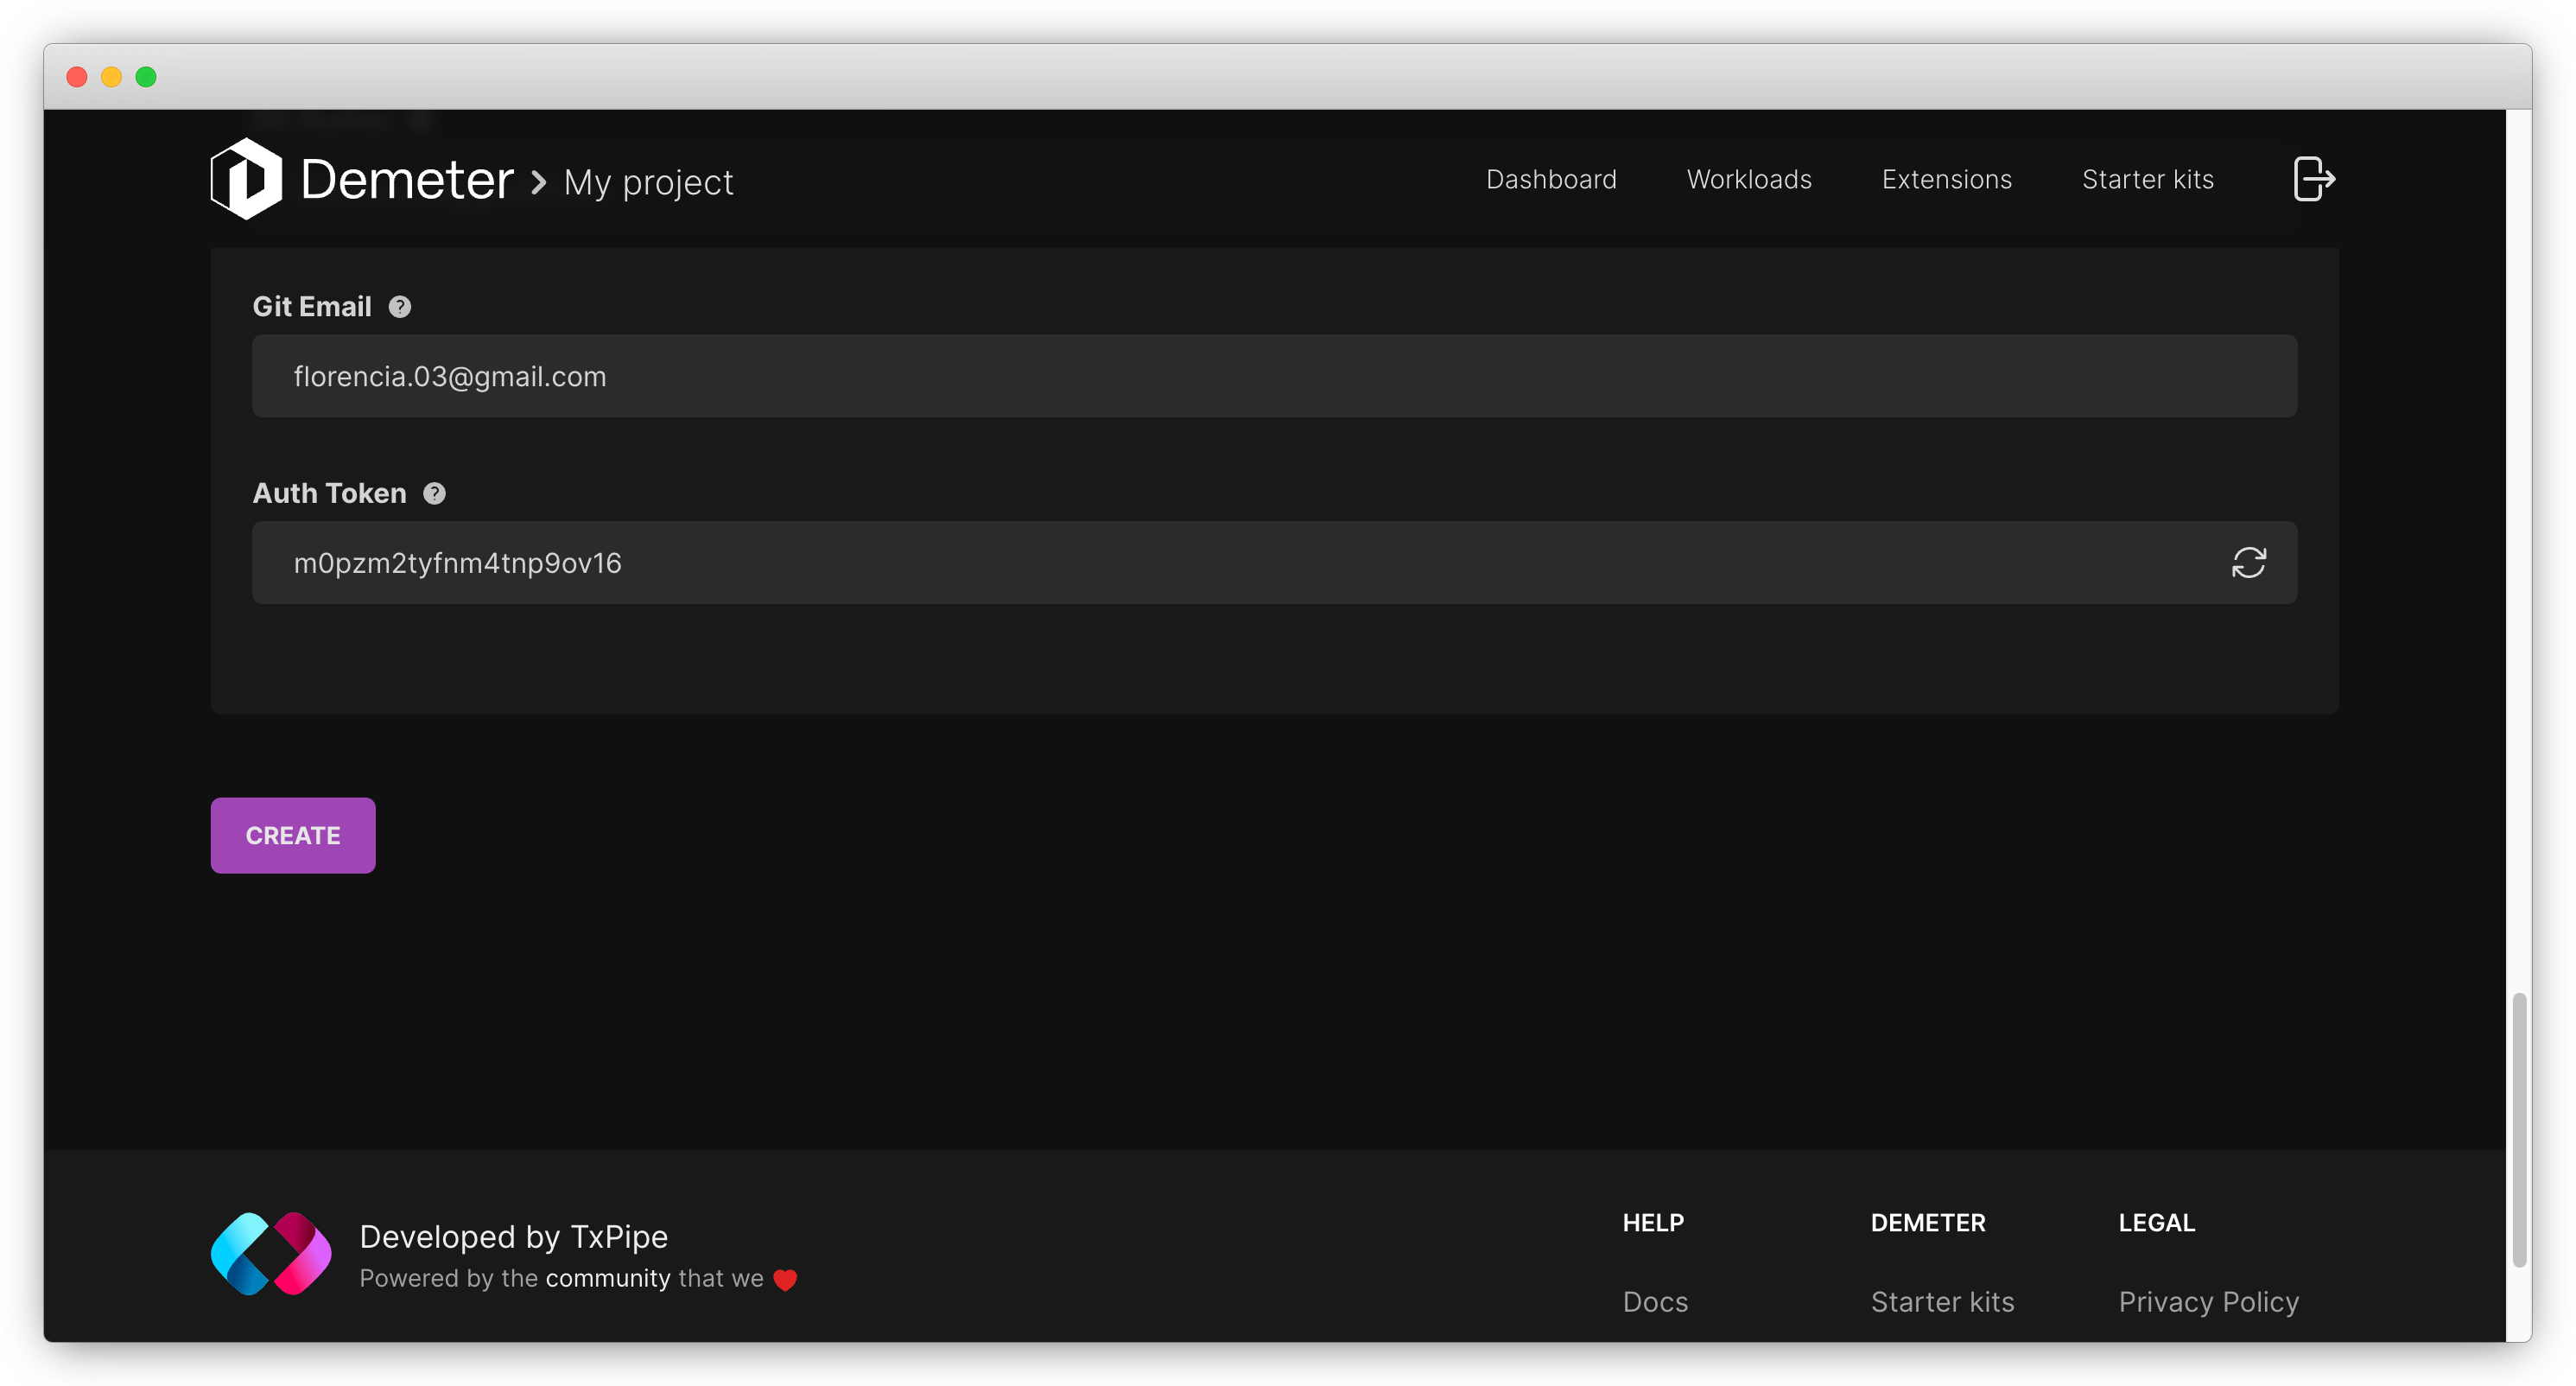
Task: Click the vertical page scrollbar thumb
Action: point(2519,1130)
